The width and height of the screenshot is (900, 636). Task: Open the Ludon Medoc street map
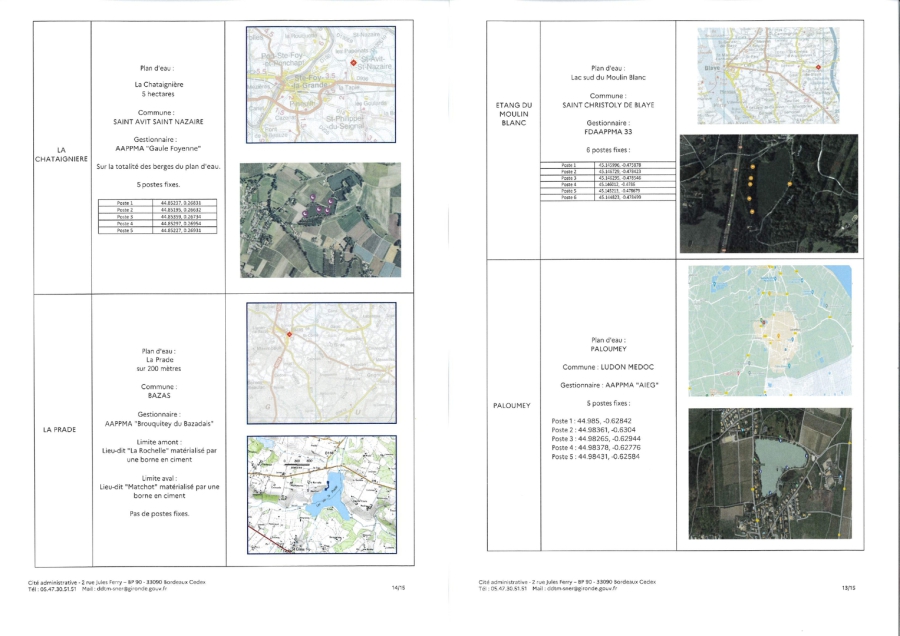coord(769,331)
